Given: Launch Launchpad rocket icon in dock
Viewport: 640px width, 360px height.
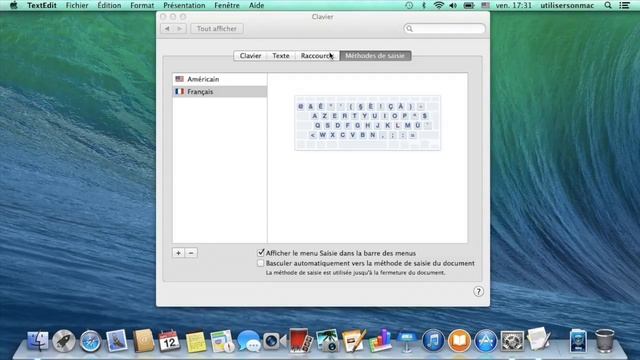Looking at the screenshot, I should pos(64,341).
